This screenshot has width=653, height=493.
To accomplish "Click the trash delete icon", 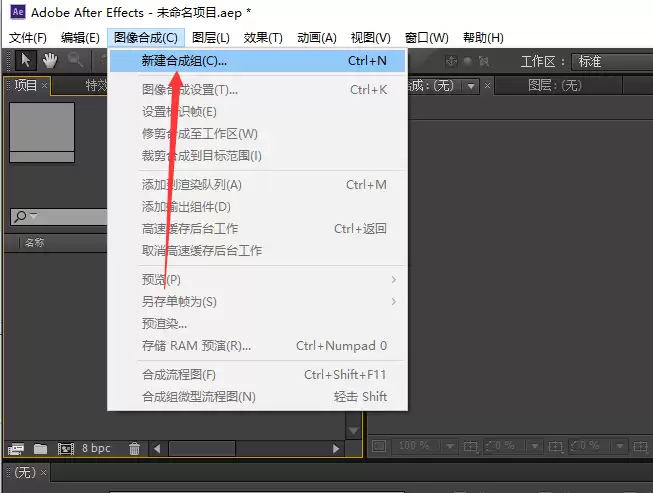I will pyautogui.click(x=134, y=448).
